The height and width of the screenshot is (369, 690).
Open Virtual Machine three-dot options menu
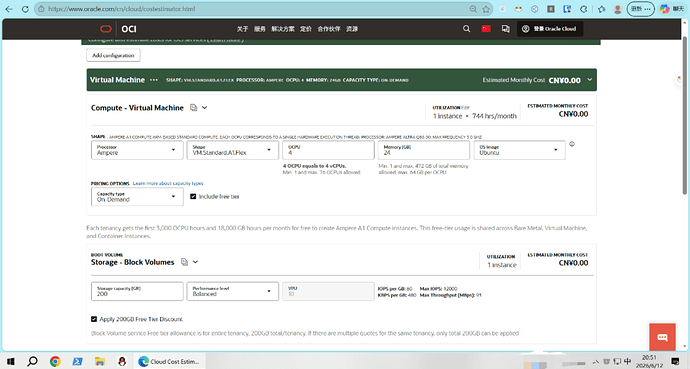click(x=154, y=80)
